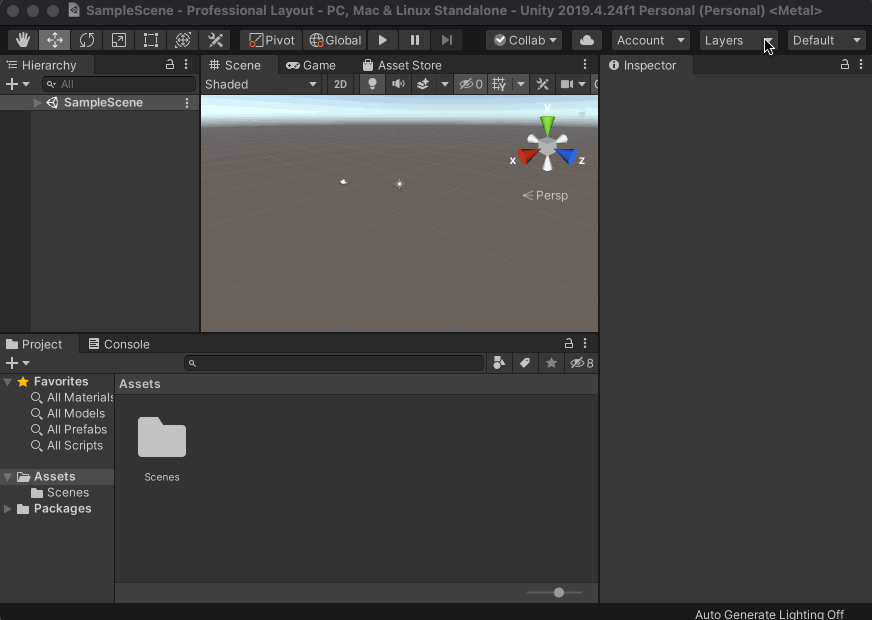Switch to the Inspector tab

pyautogui.click(x=647, y=65)
